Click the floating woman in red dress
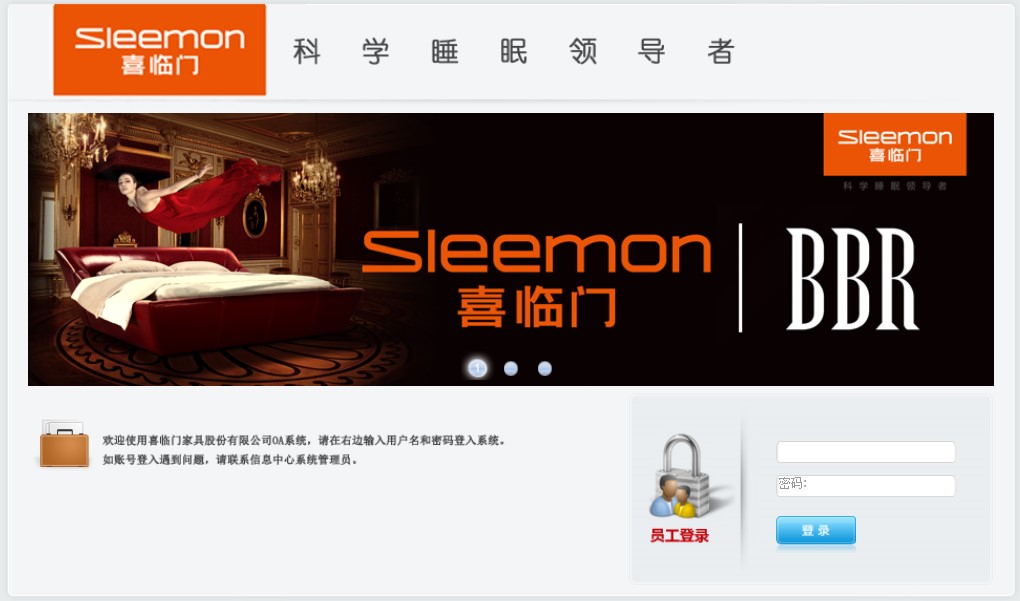Viewport: 1020px width, 601px height. click(x=195, y=193)
